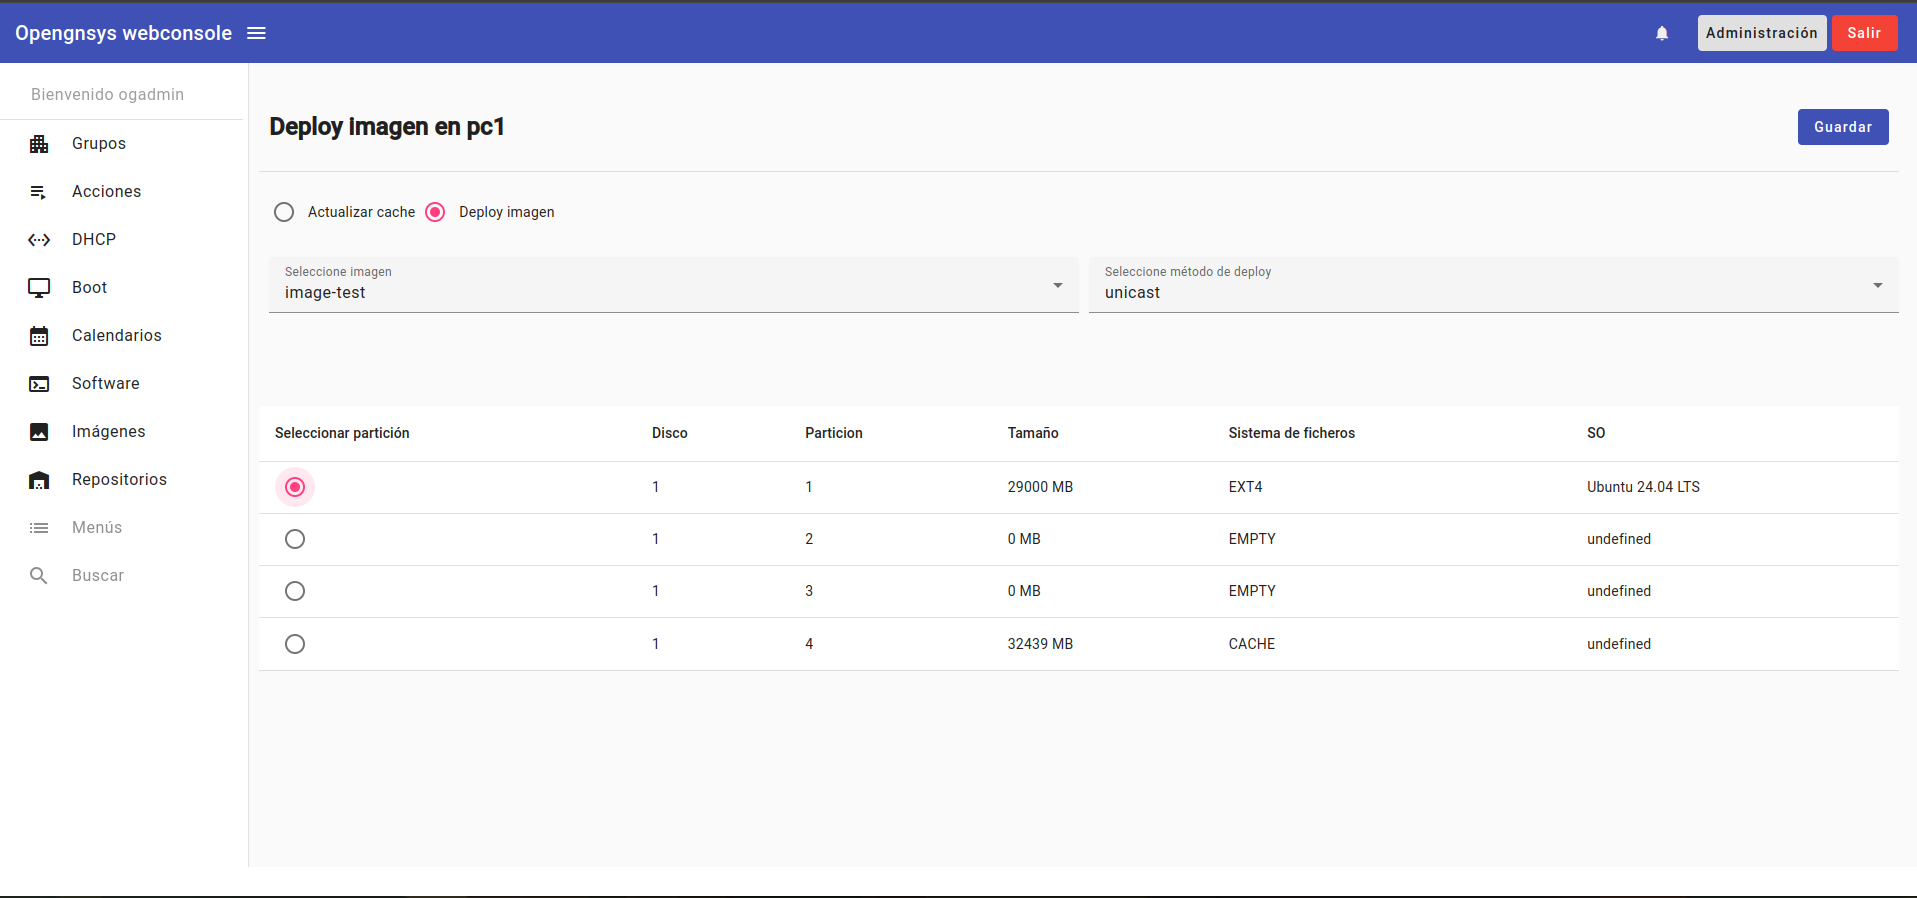Choose partition 2 radio button
The width and height of the screenshot is (1917, 898).
click(295, 539)
